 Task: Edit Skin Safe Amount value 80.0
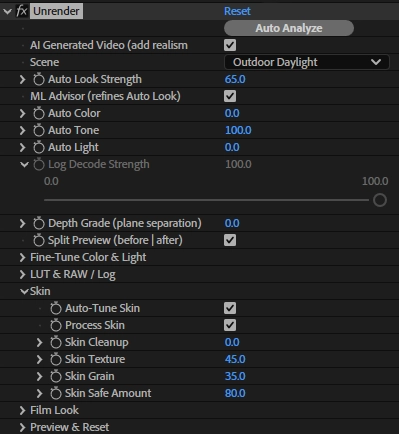235,393
